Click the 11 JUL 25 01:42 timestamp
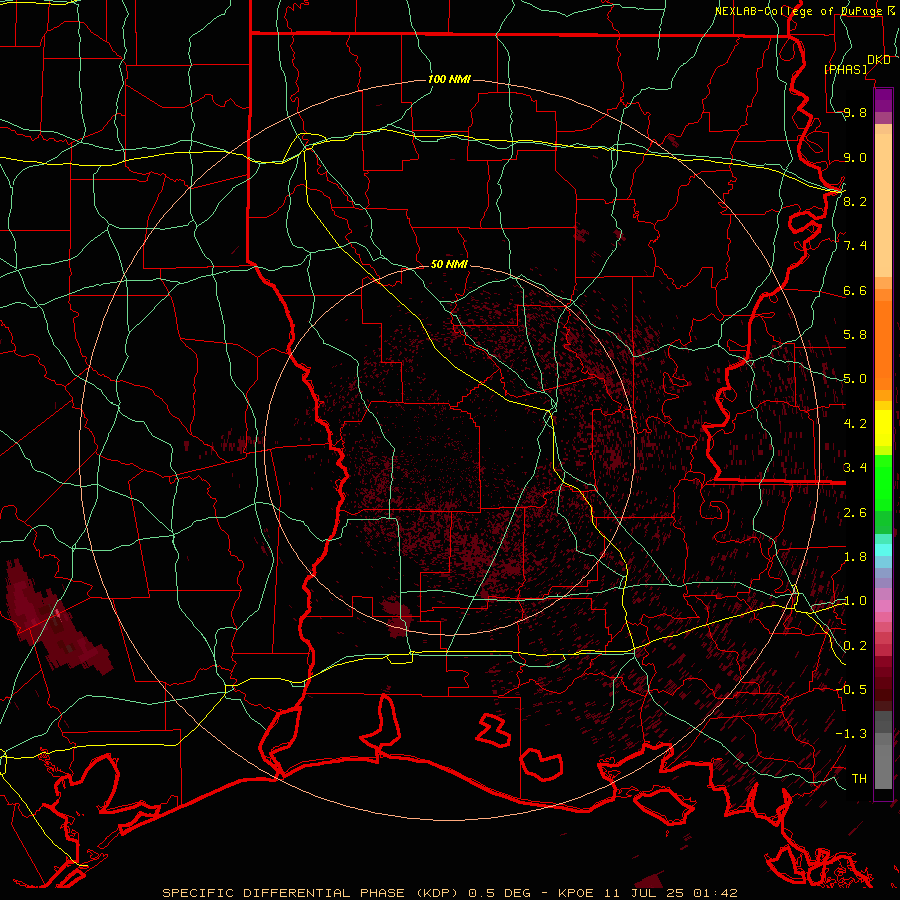Image resolution: width=900 pixels, height=900 pixels. pyautogui.click(x=670, y=893)
